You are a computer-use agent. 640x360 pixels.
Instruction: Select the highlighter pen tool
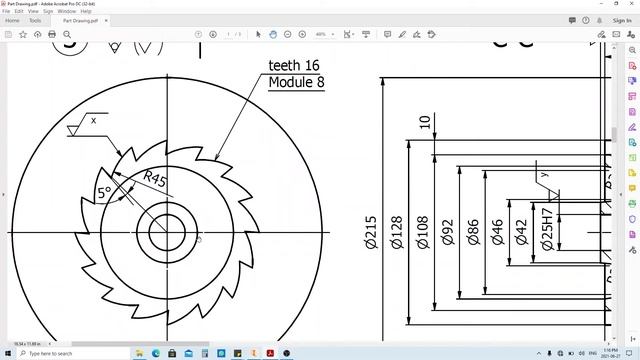click(x=402, y=35)
